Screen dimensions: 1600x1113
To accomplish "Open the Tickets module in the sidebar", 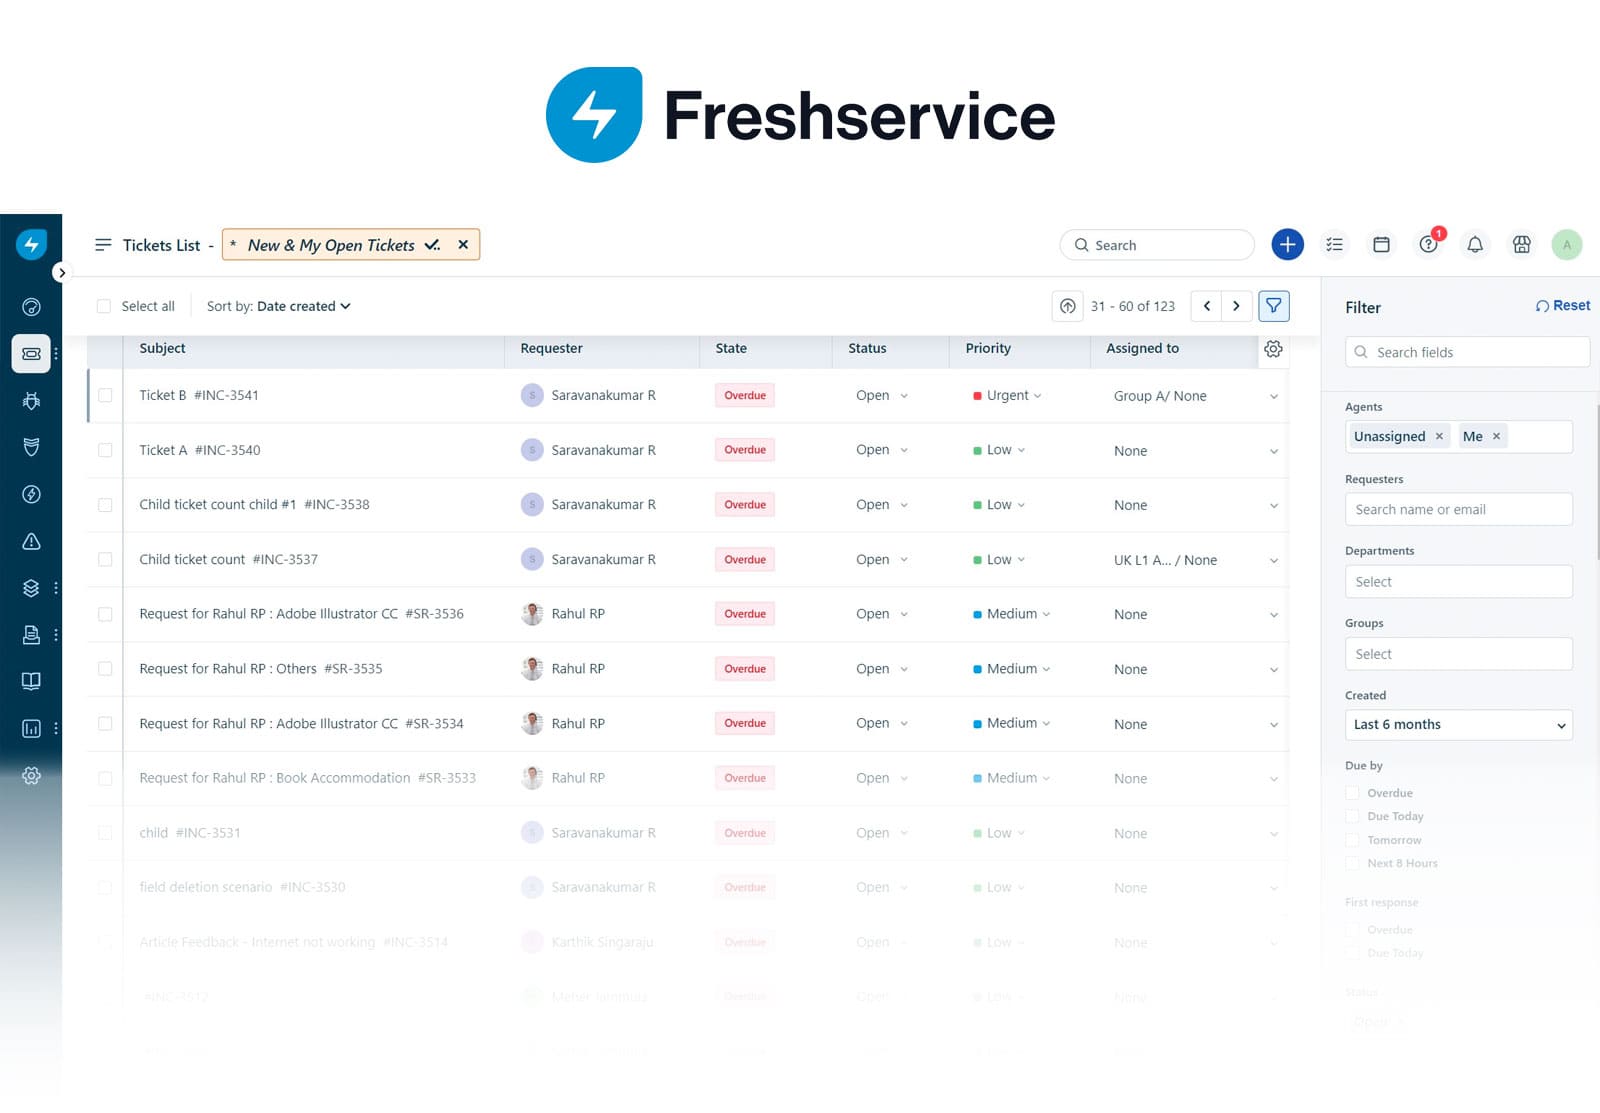I will (x=31, y=353).
